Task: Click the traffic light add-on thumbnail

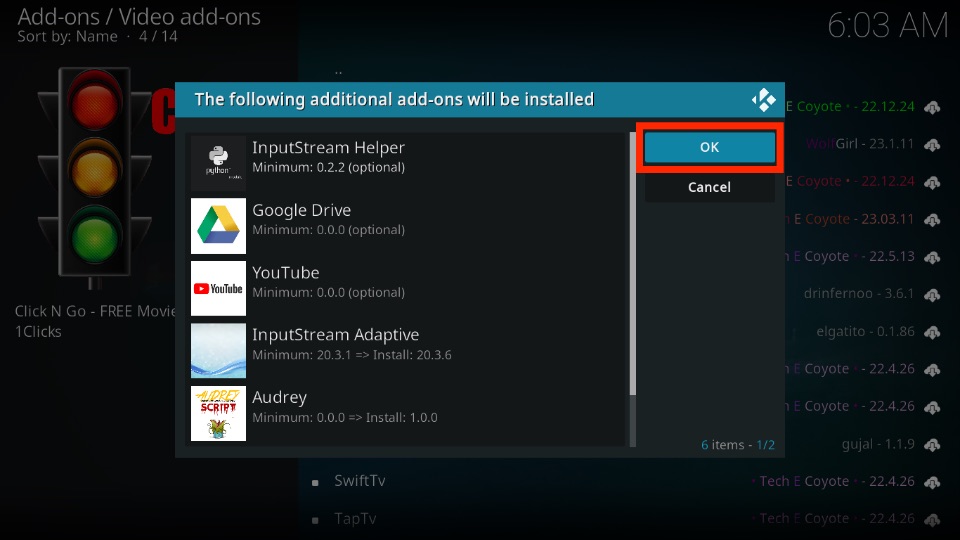Action: (94, 178)
